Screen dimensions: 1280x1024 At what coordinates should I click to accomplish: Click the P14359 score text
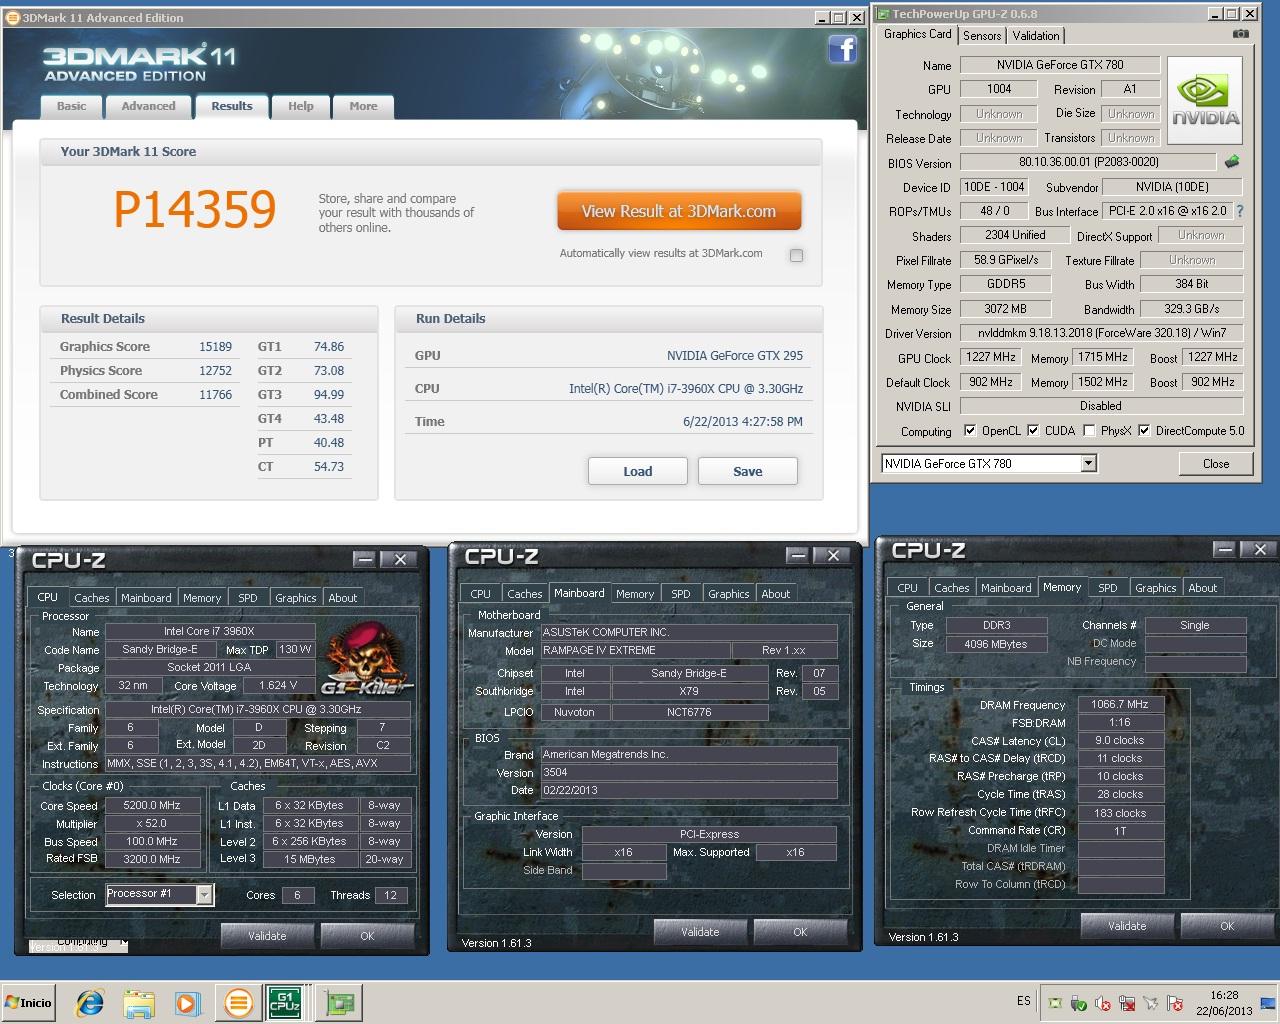tap(195, 209)
